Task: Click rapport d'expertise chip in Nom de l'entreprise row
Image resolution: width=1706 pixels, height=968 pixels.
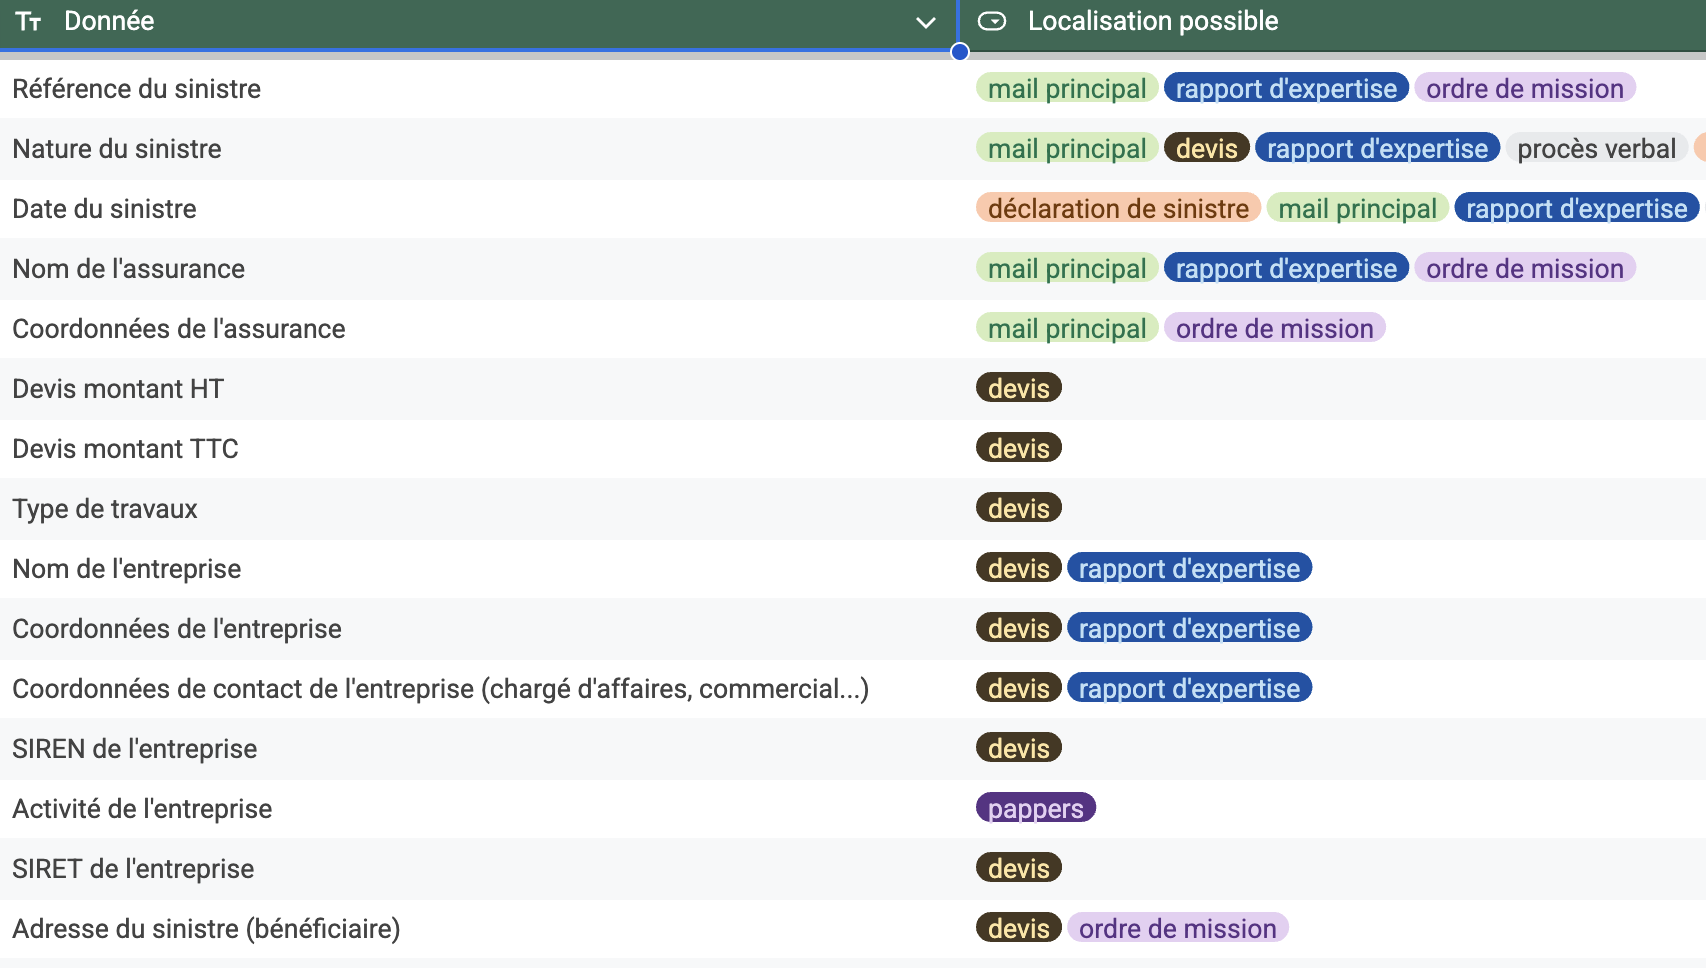Action: click(1189, 568)
